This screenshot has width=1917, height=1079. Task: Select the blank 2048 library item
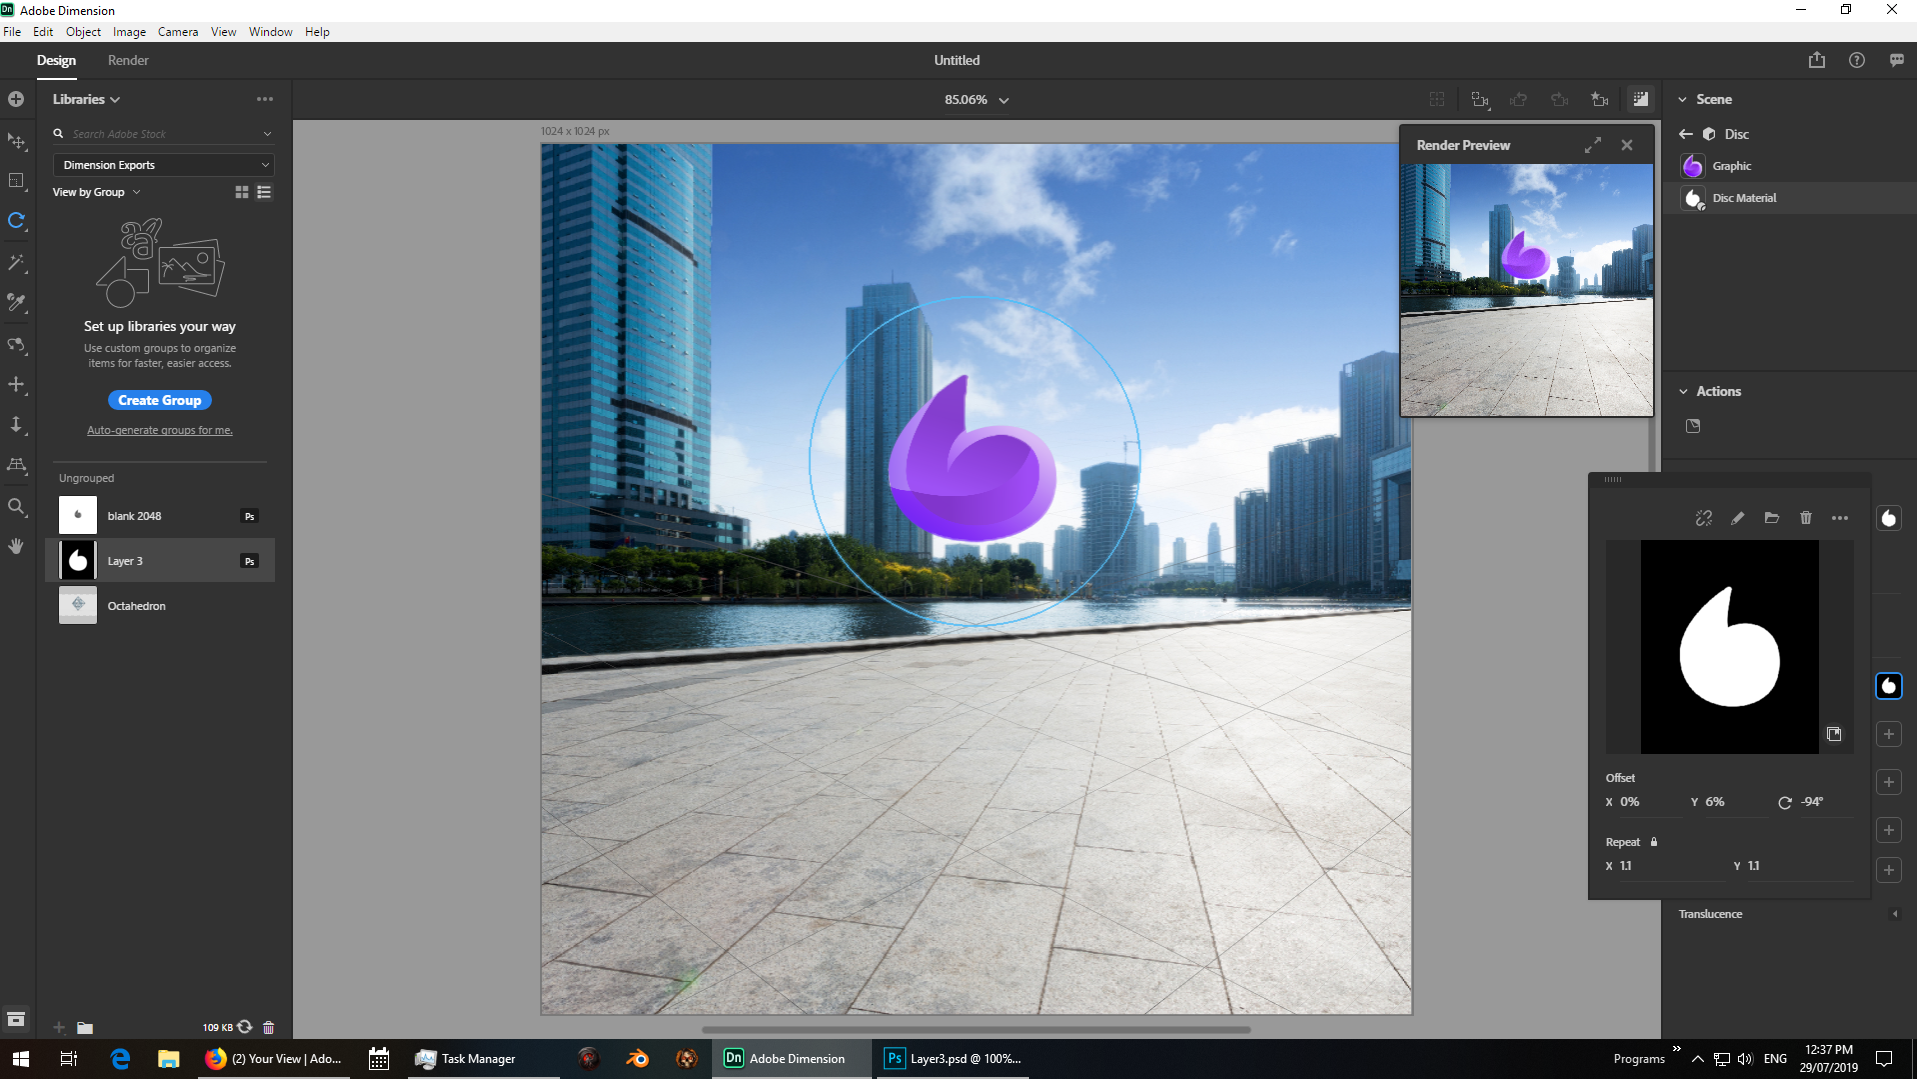tap(160, 516)
